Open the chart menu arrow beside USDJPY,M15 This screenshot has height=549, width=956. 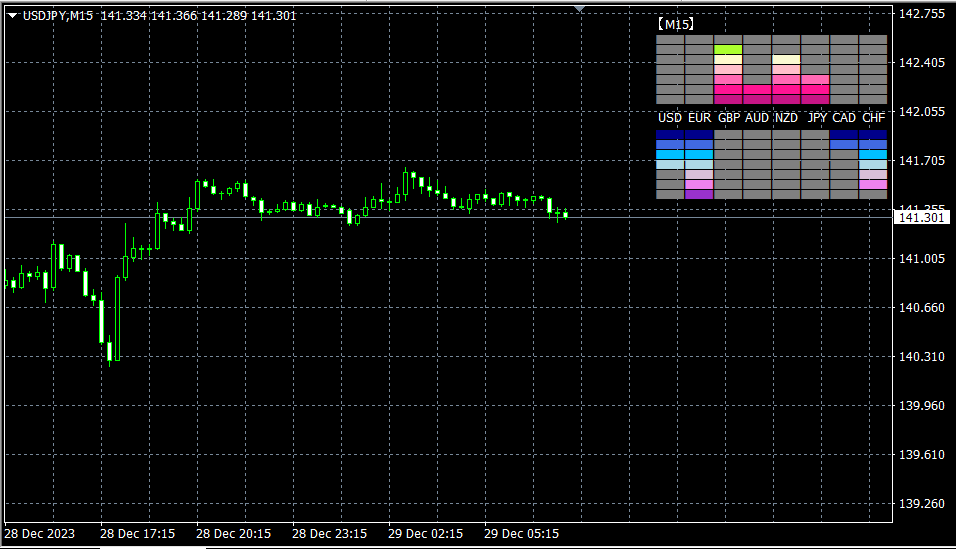pos(12,16)
